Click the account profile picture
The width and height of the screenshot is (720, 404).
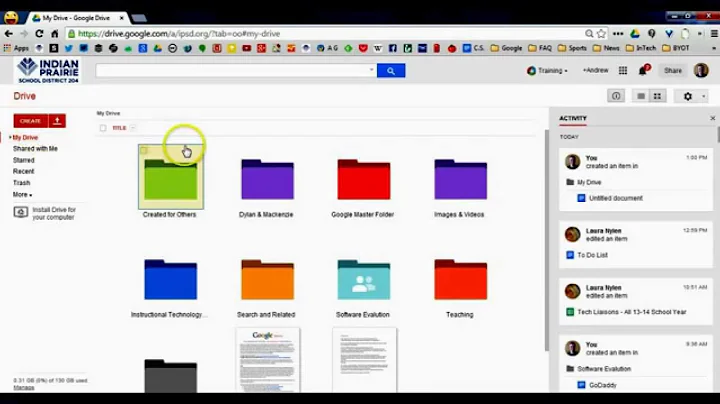point(701,70)
